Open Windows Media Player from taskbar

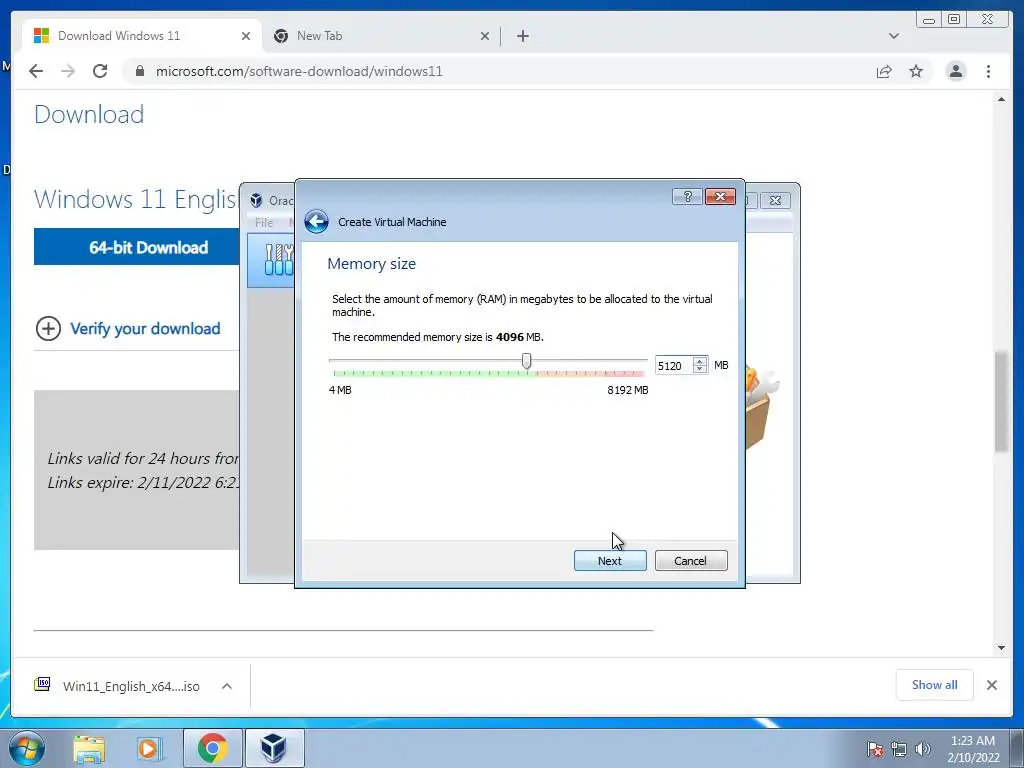[150, 748]
